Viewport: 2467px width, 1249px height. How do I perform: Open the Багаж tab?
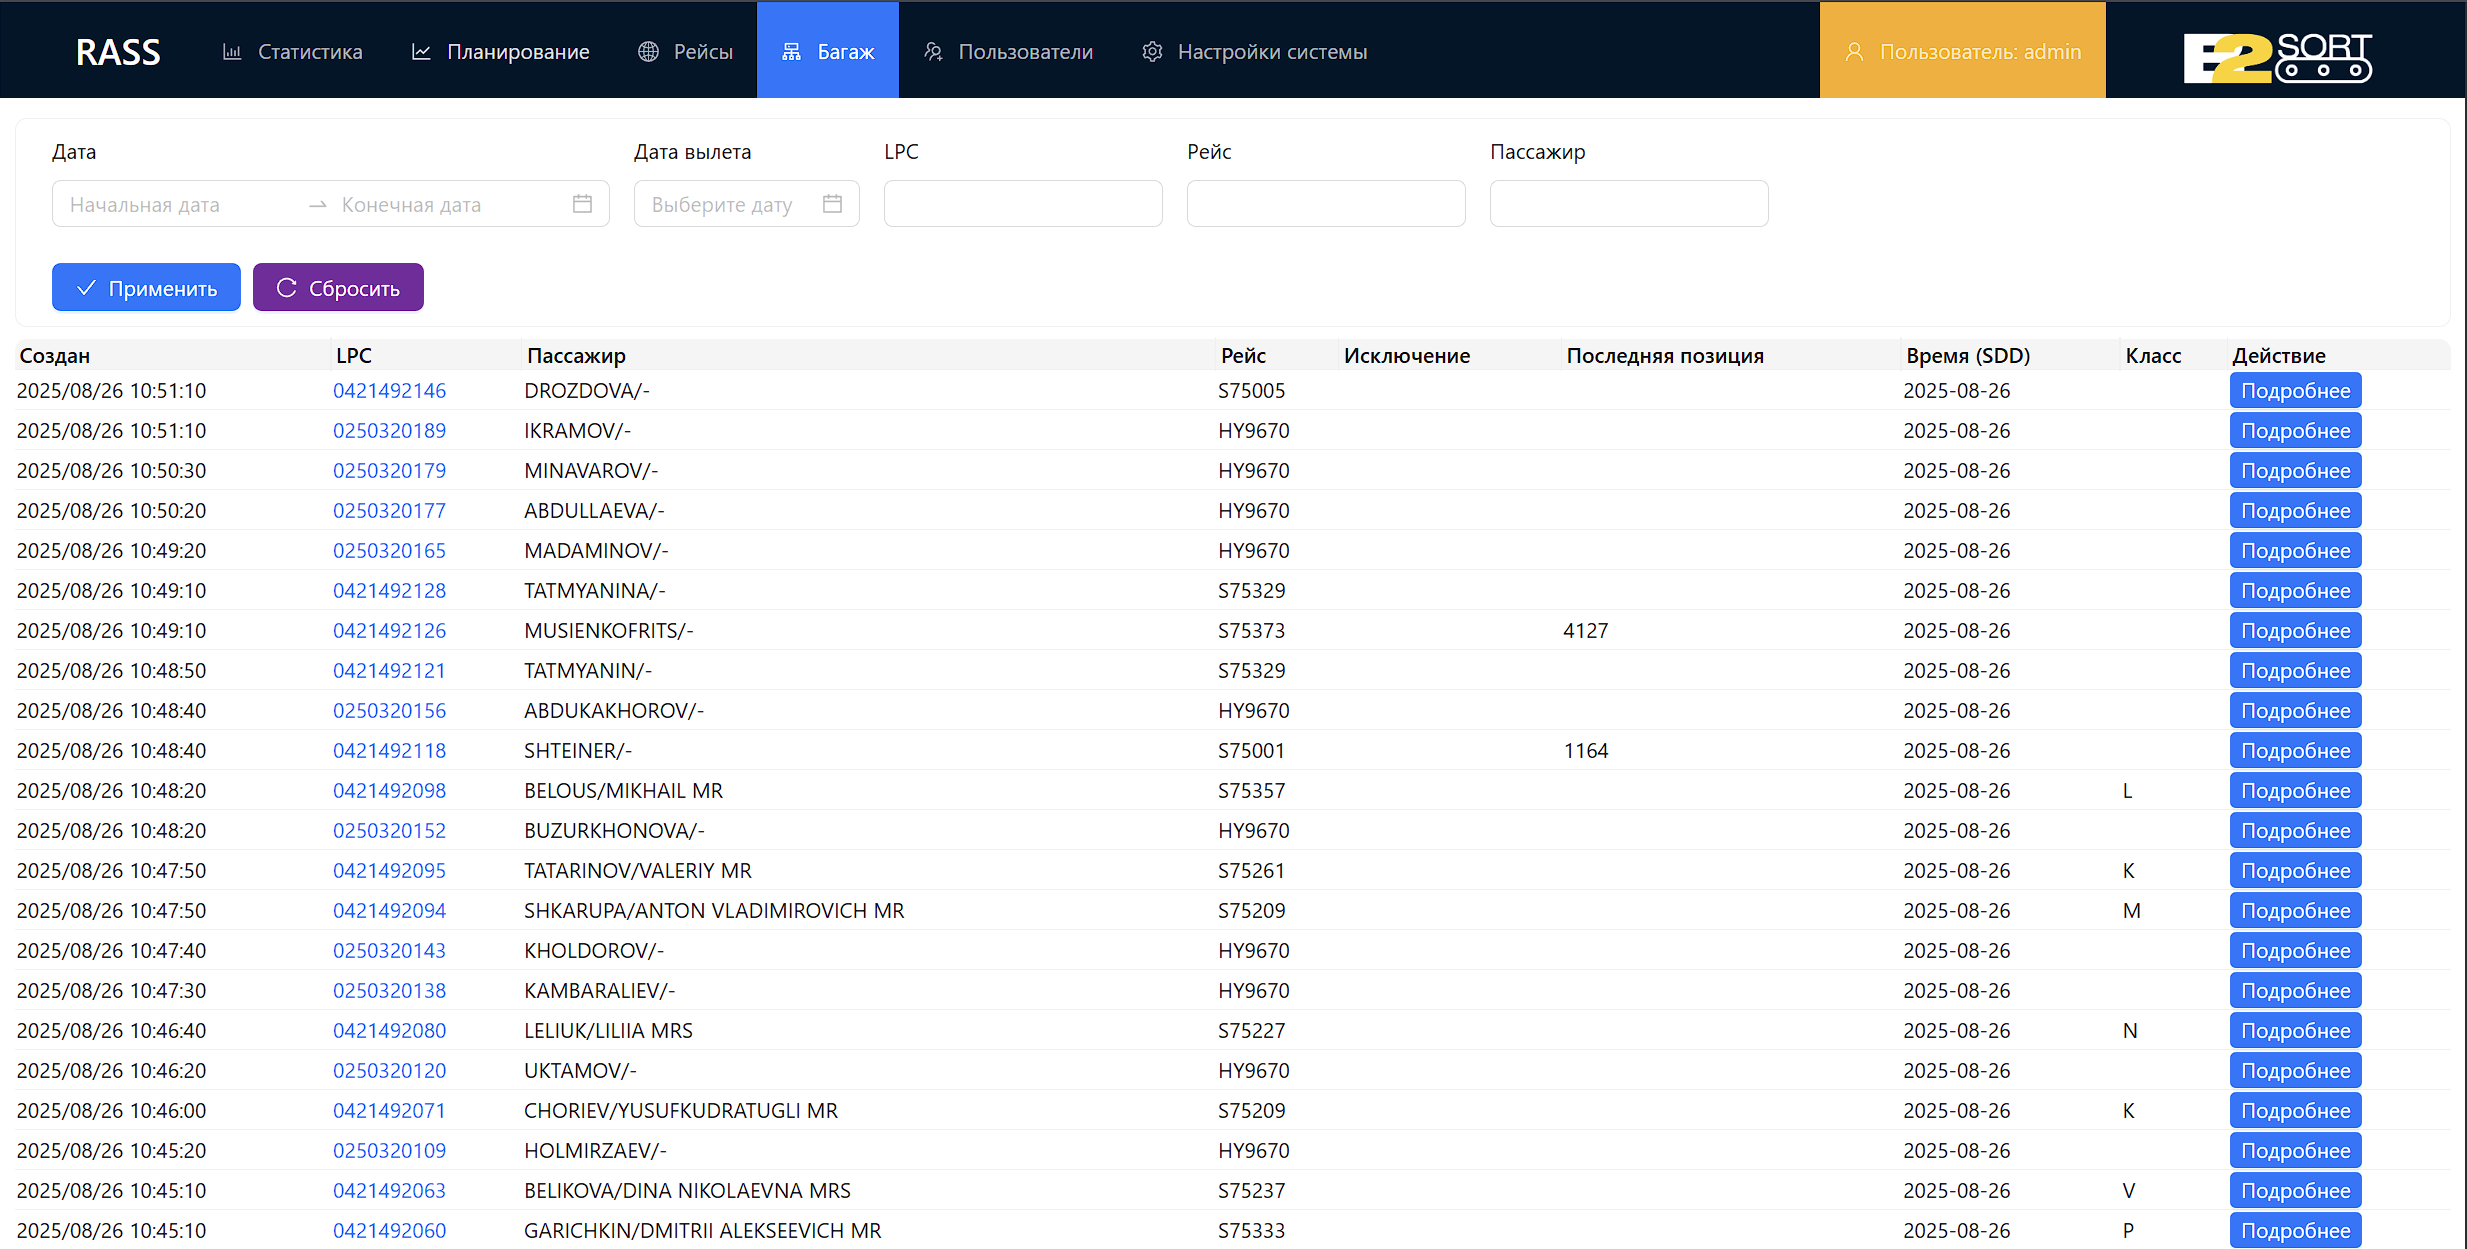pos(827,51)
